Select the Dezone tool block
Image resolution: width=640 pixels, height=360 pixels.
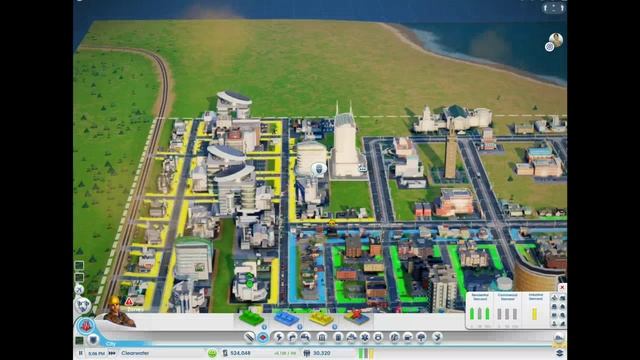pyautogui.click(x=356, y=317)
